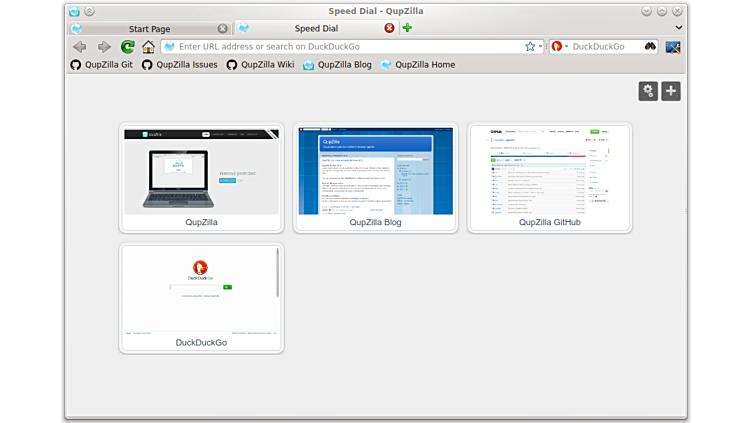This screenshot has height=423, width=752.
Task: Open the QupZilla Blog bookmark
Action: tap(337, 65)
